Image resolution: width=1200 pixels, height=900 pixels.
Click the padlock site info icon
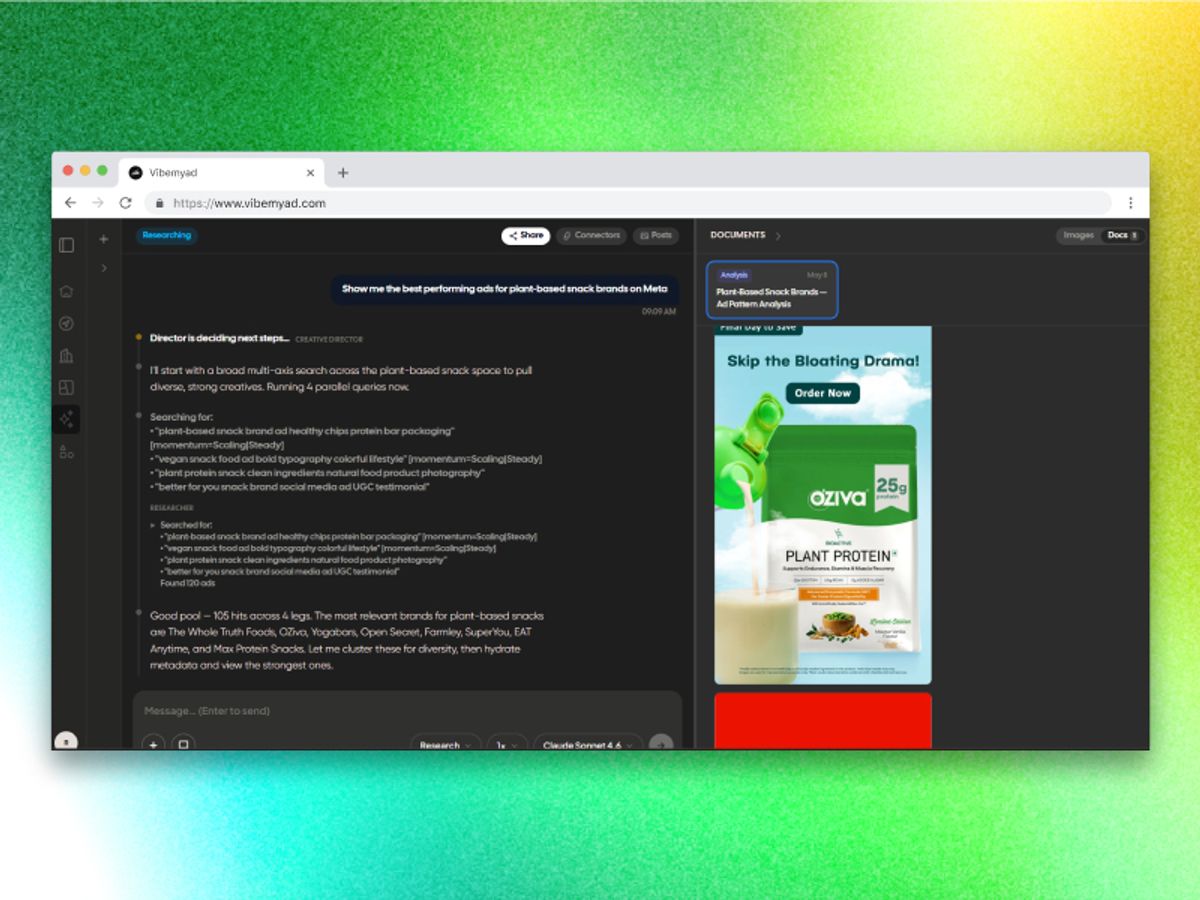tap(160, 203)
